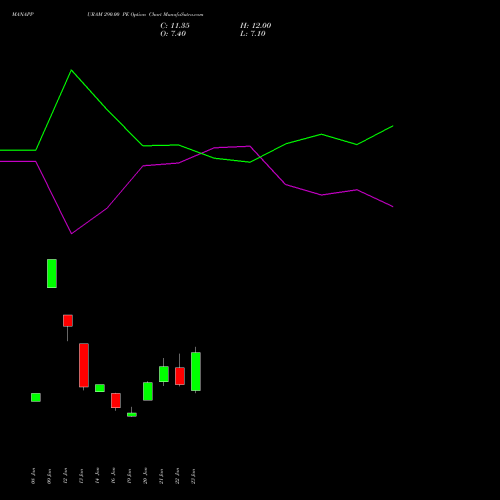Click the 'MANAPP' title text
This screenshot has height=500, width=500.
[x=23, y=14]
